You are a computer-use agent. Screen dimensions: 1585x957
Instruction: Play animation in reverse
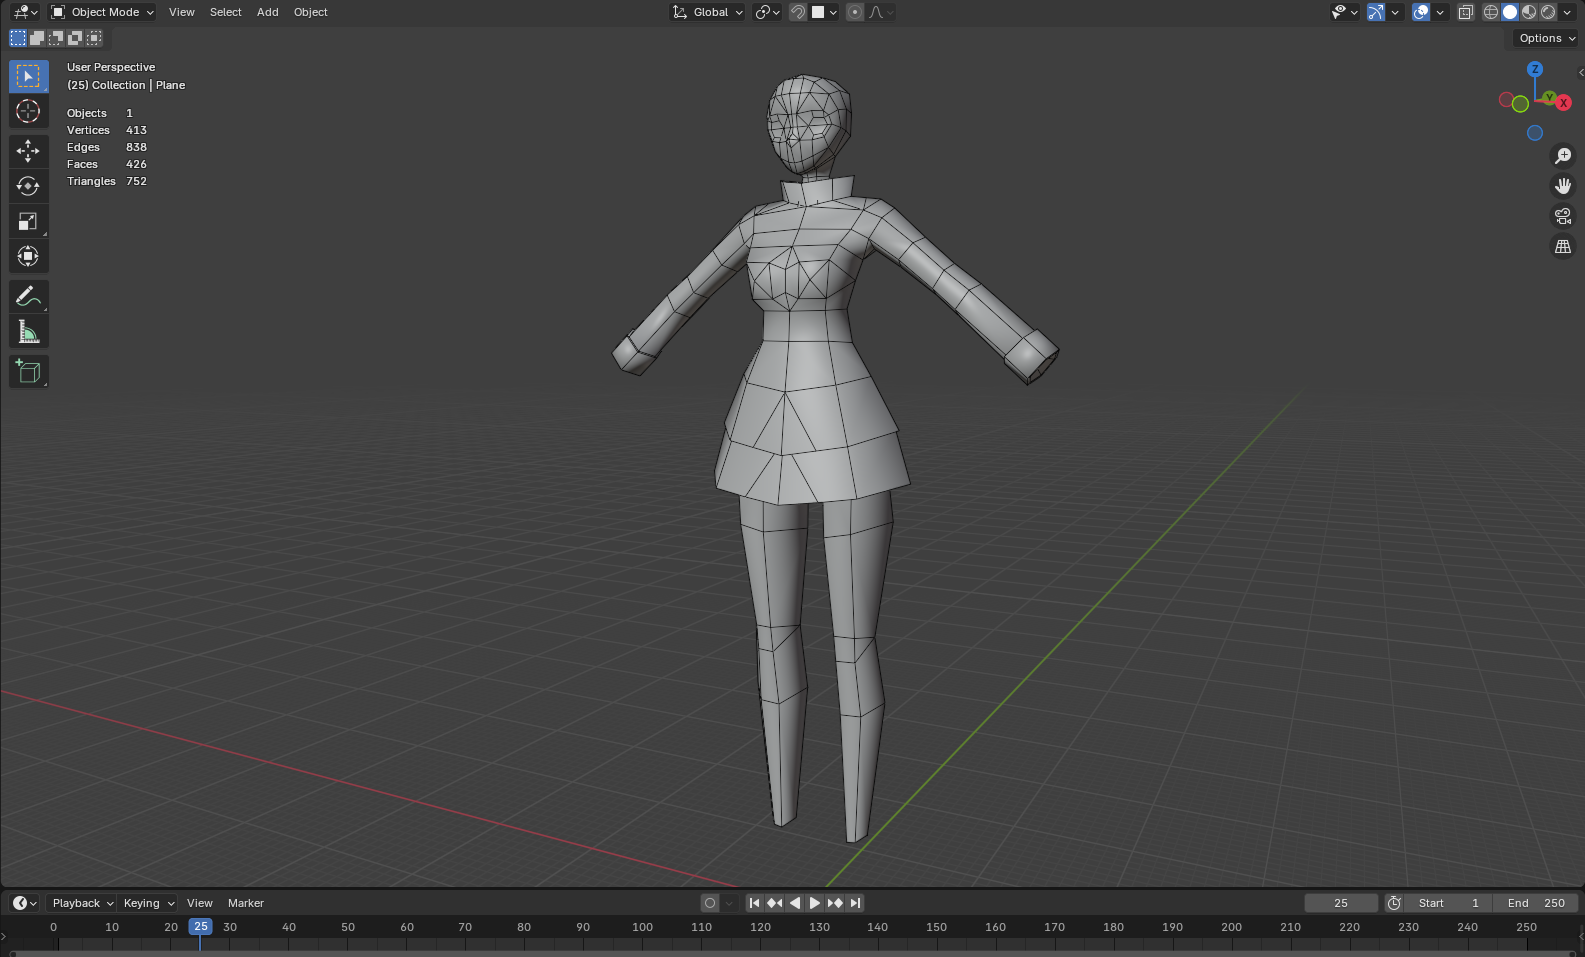pos(795,903)
